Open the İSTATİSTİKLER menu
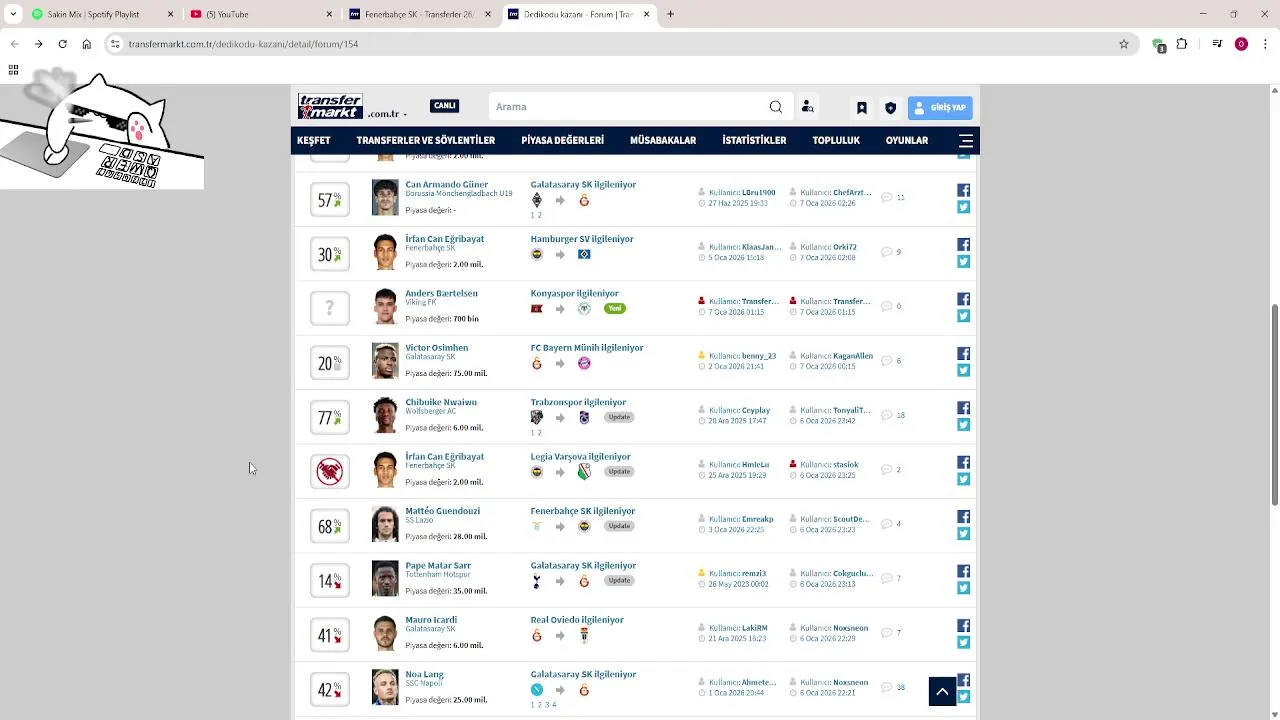Viewport: 1280px width, 720px height. 754,141
